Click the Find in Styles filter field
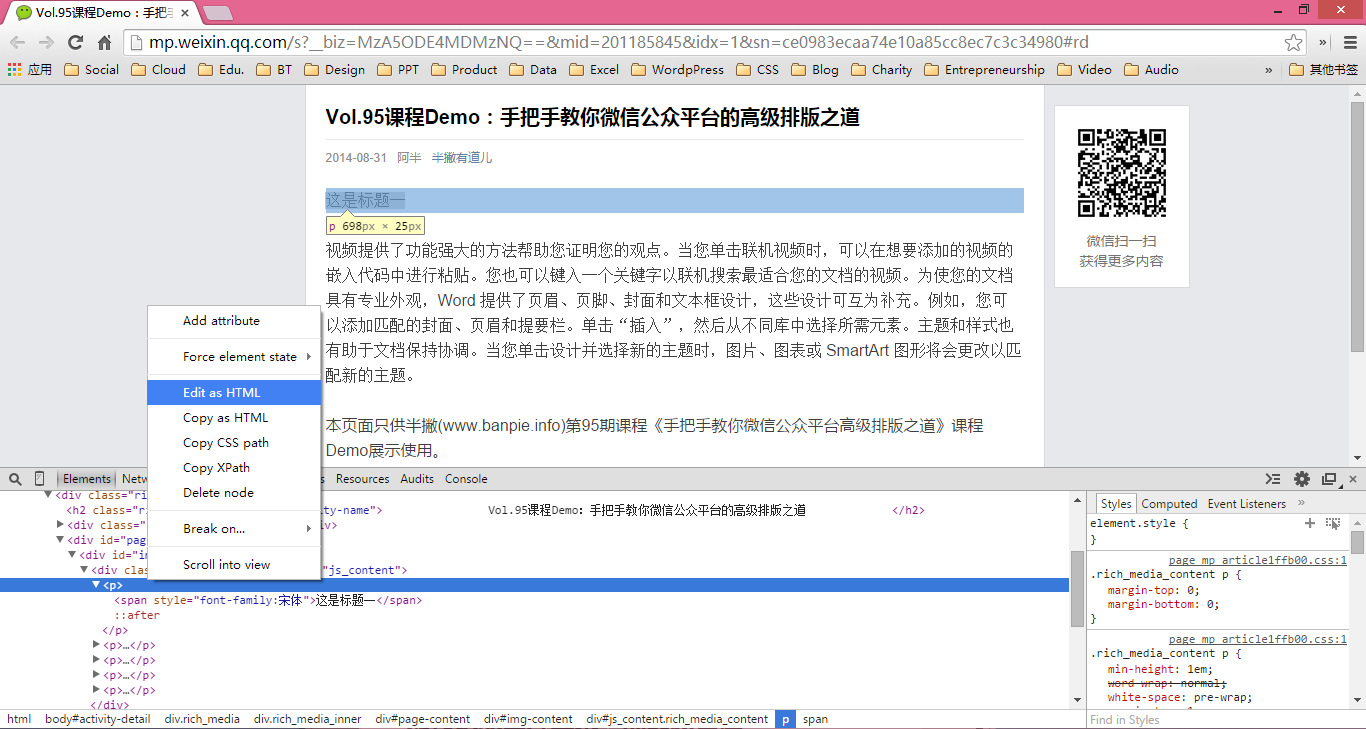 (x=1215, y=719)
